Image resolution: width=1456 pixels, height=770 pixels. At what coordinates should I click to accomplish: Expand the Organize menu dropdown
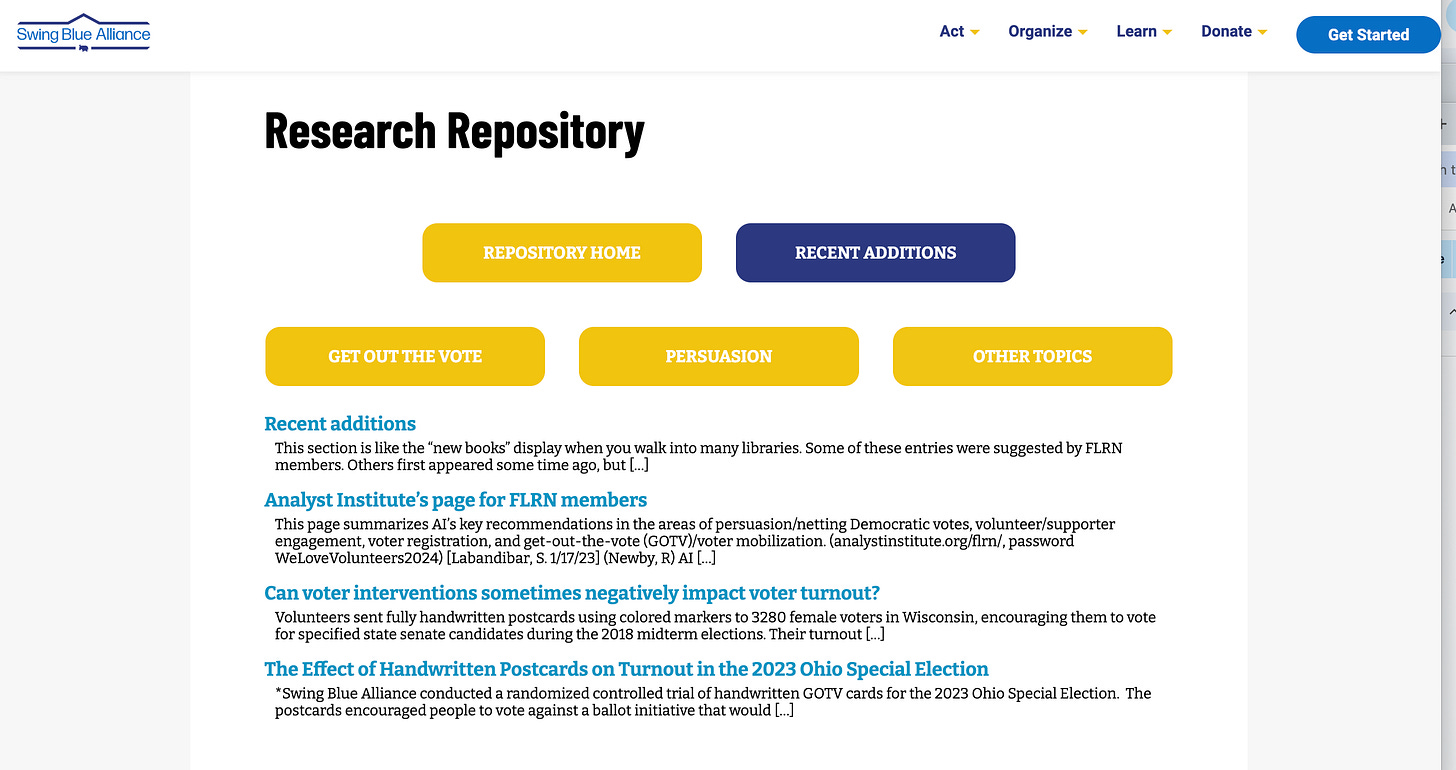click(1047, 31)
